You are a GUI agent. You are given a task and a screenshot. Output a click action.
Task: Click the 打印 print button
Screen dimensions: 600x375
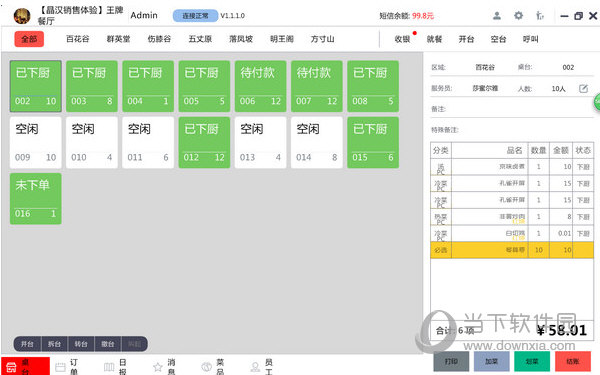click(x=451, y=361)
